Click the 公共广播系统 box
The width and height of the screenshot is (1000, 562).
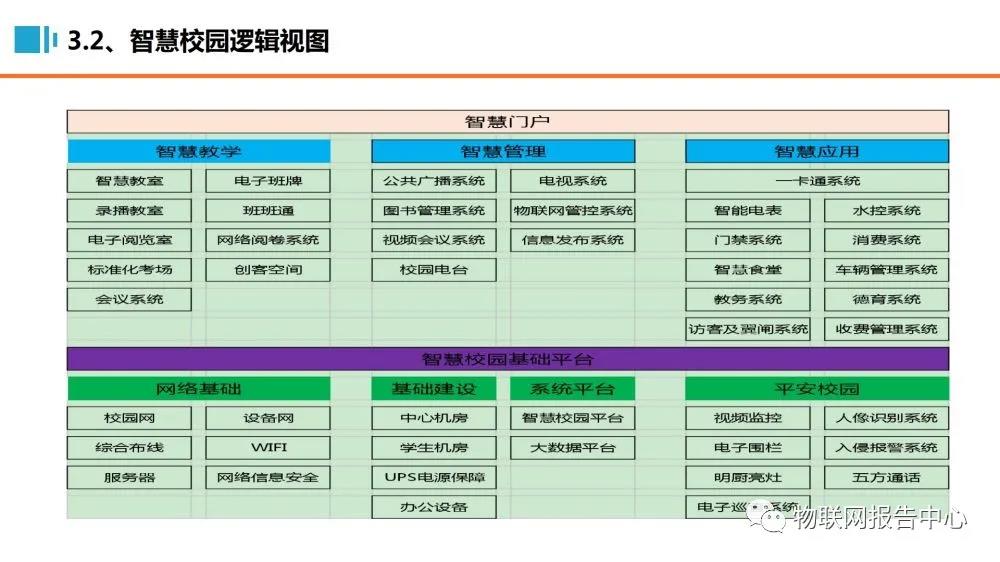coord(434,182)
